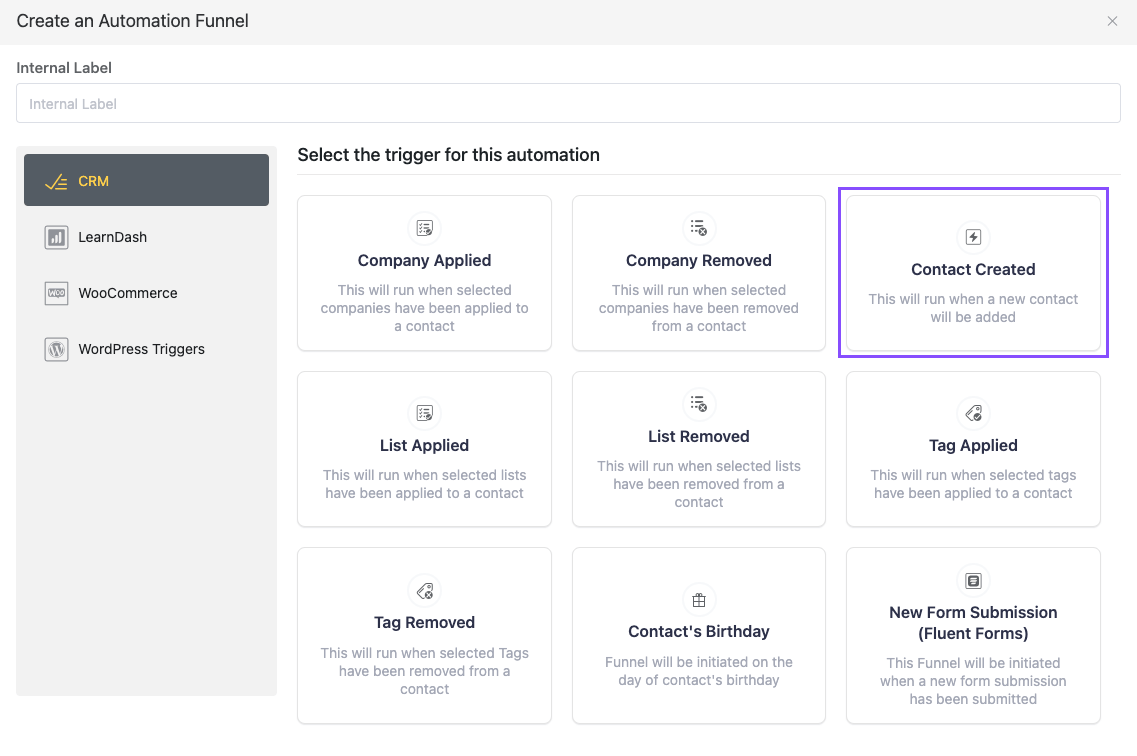Click the Tag Applied tag icon

pyautogui.click(x=973, y=413)
